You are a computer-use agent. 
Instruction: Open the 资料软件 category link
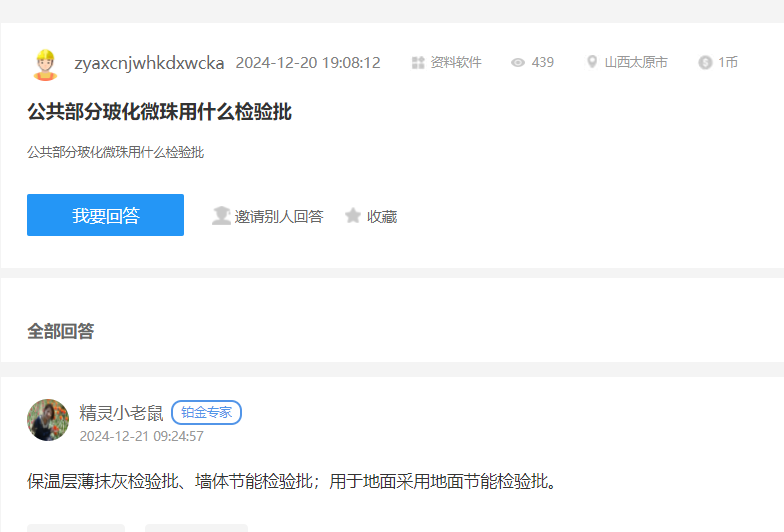(456, 63)
